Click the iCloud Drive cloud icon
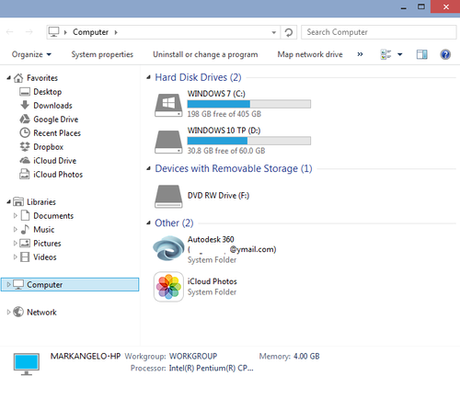The height and width of the screenshot is (399, 460). pos(25,160)
